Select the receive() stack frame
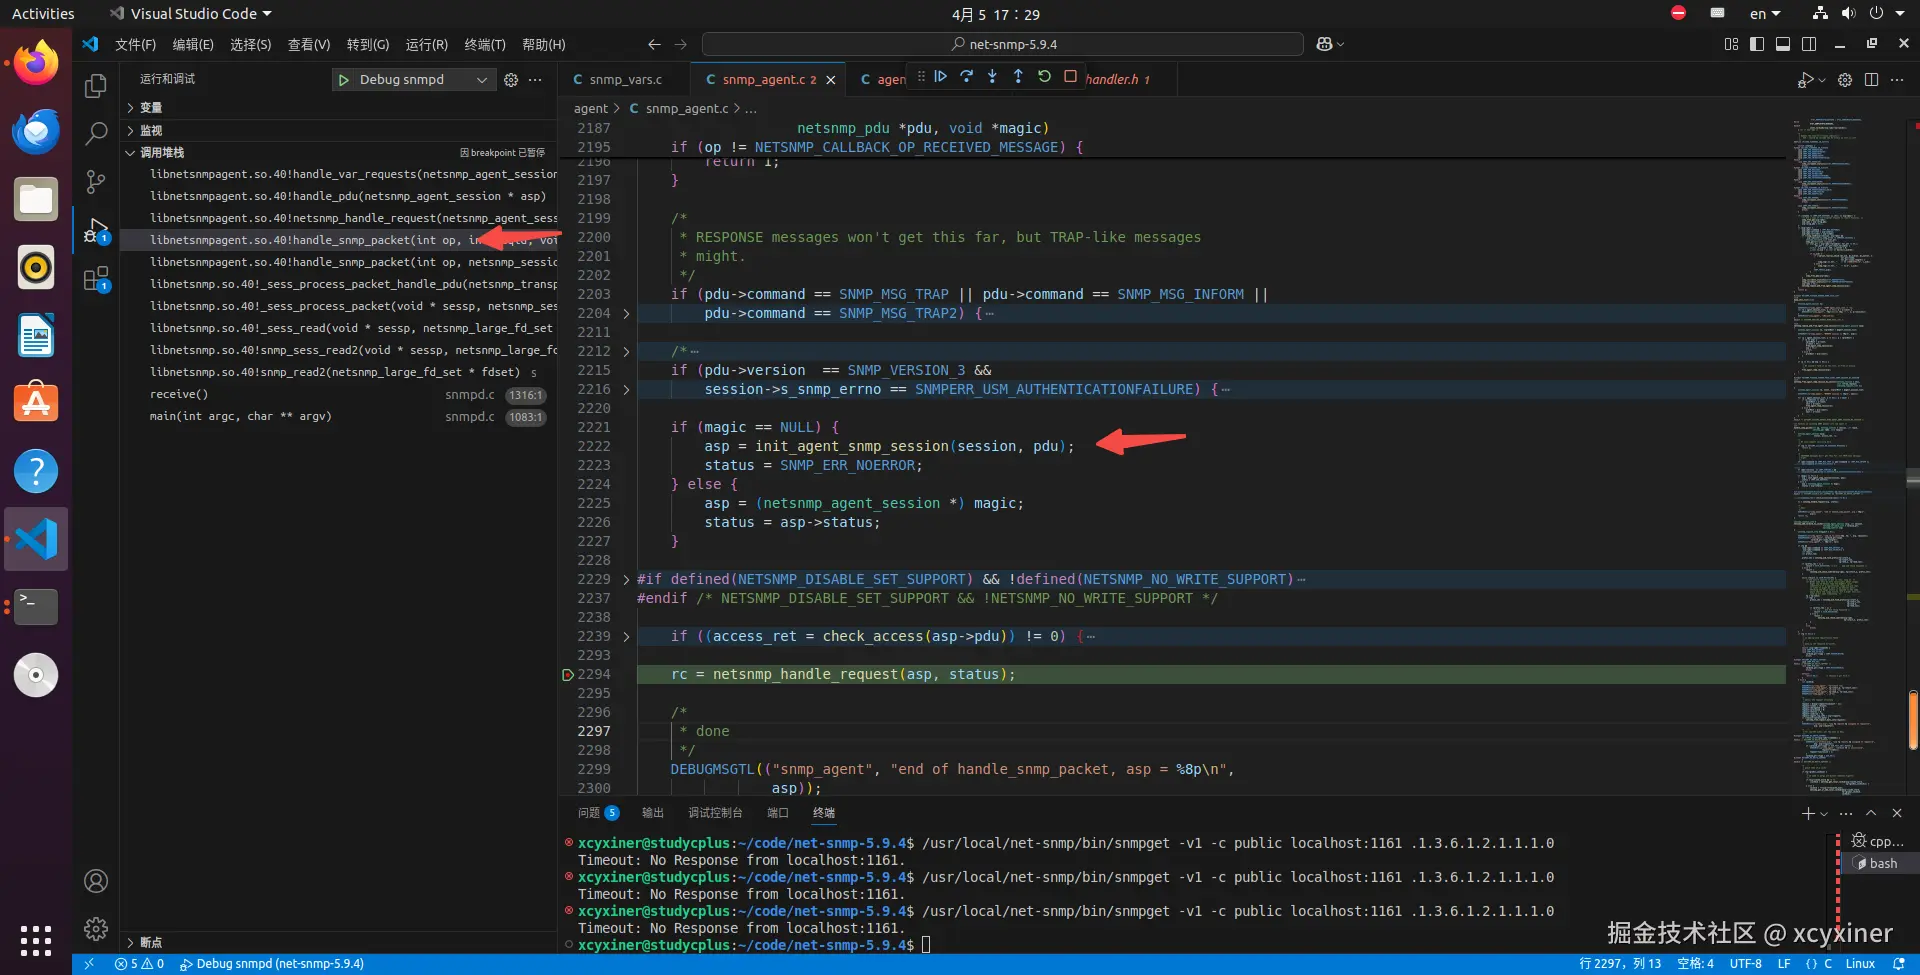 point(180,395)
